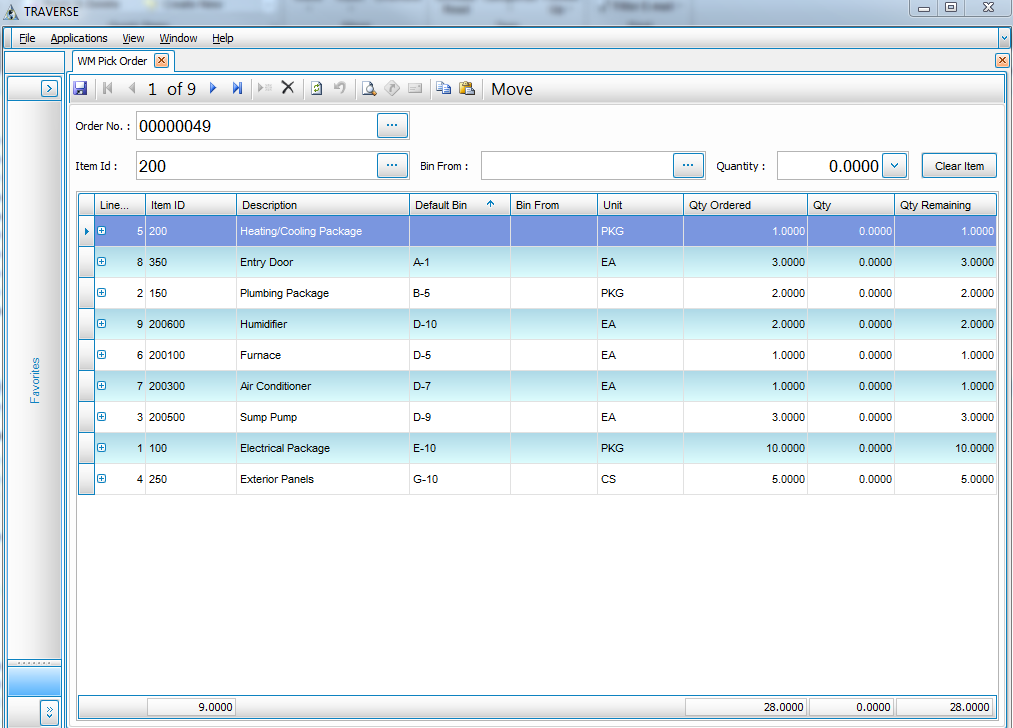The image size is (1013, 728).
Task: Click the TRAVERSE application logo icon
Action: (x=11, y=12)
